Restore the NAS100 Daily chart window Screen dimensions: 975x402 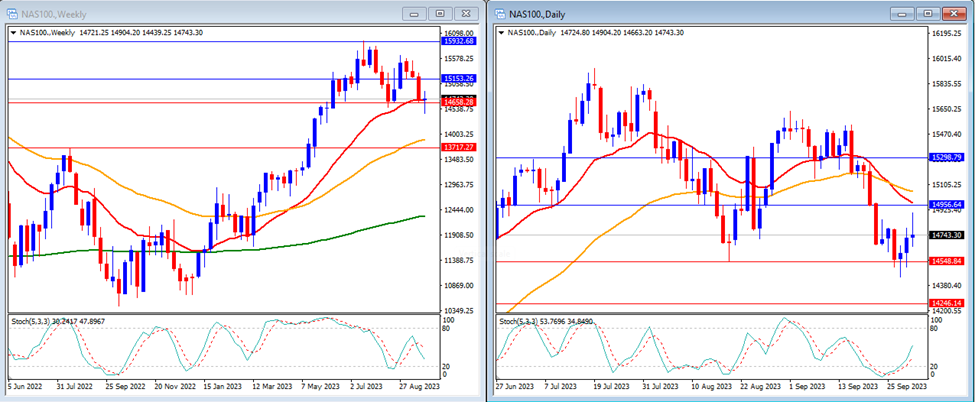click(928, 14)
